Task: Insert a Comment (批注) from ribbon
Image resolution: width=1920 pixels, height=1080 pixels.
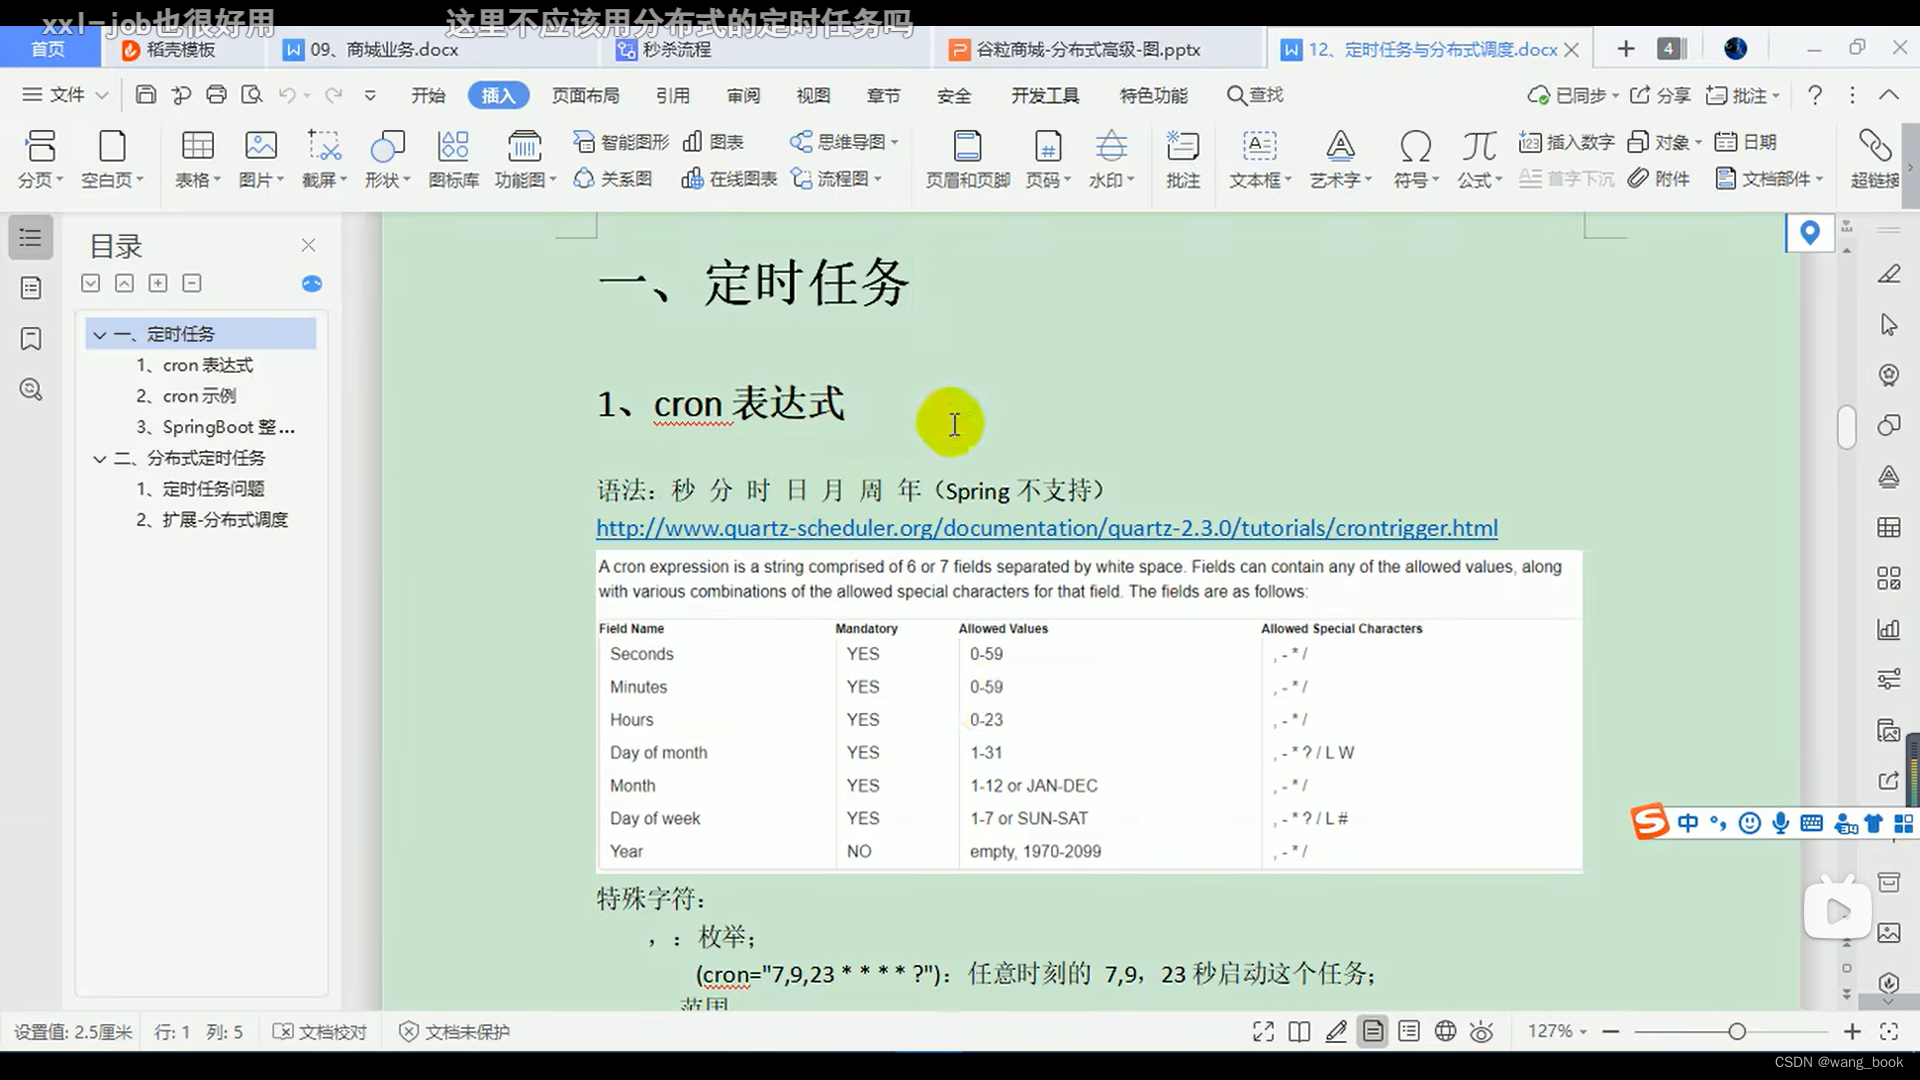Action: (1183, 159)
